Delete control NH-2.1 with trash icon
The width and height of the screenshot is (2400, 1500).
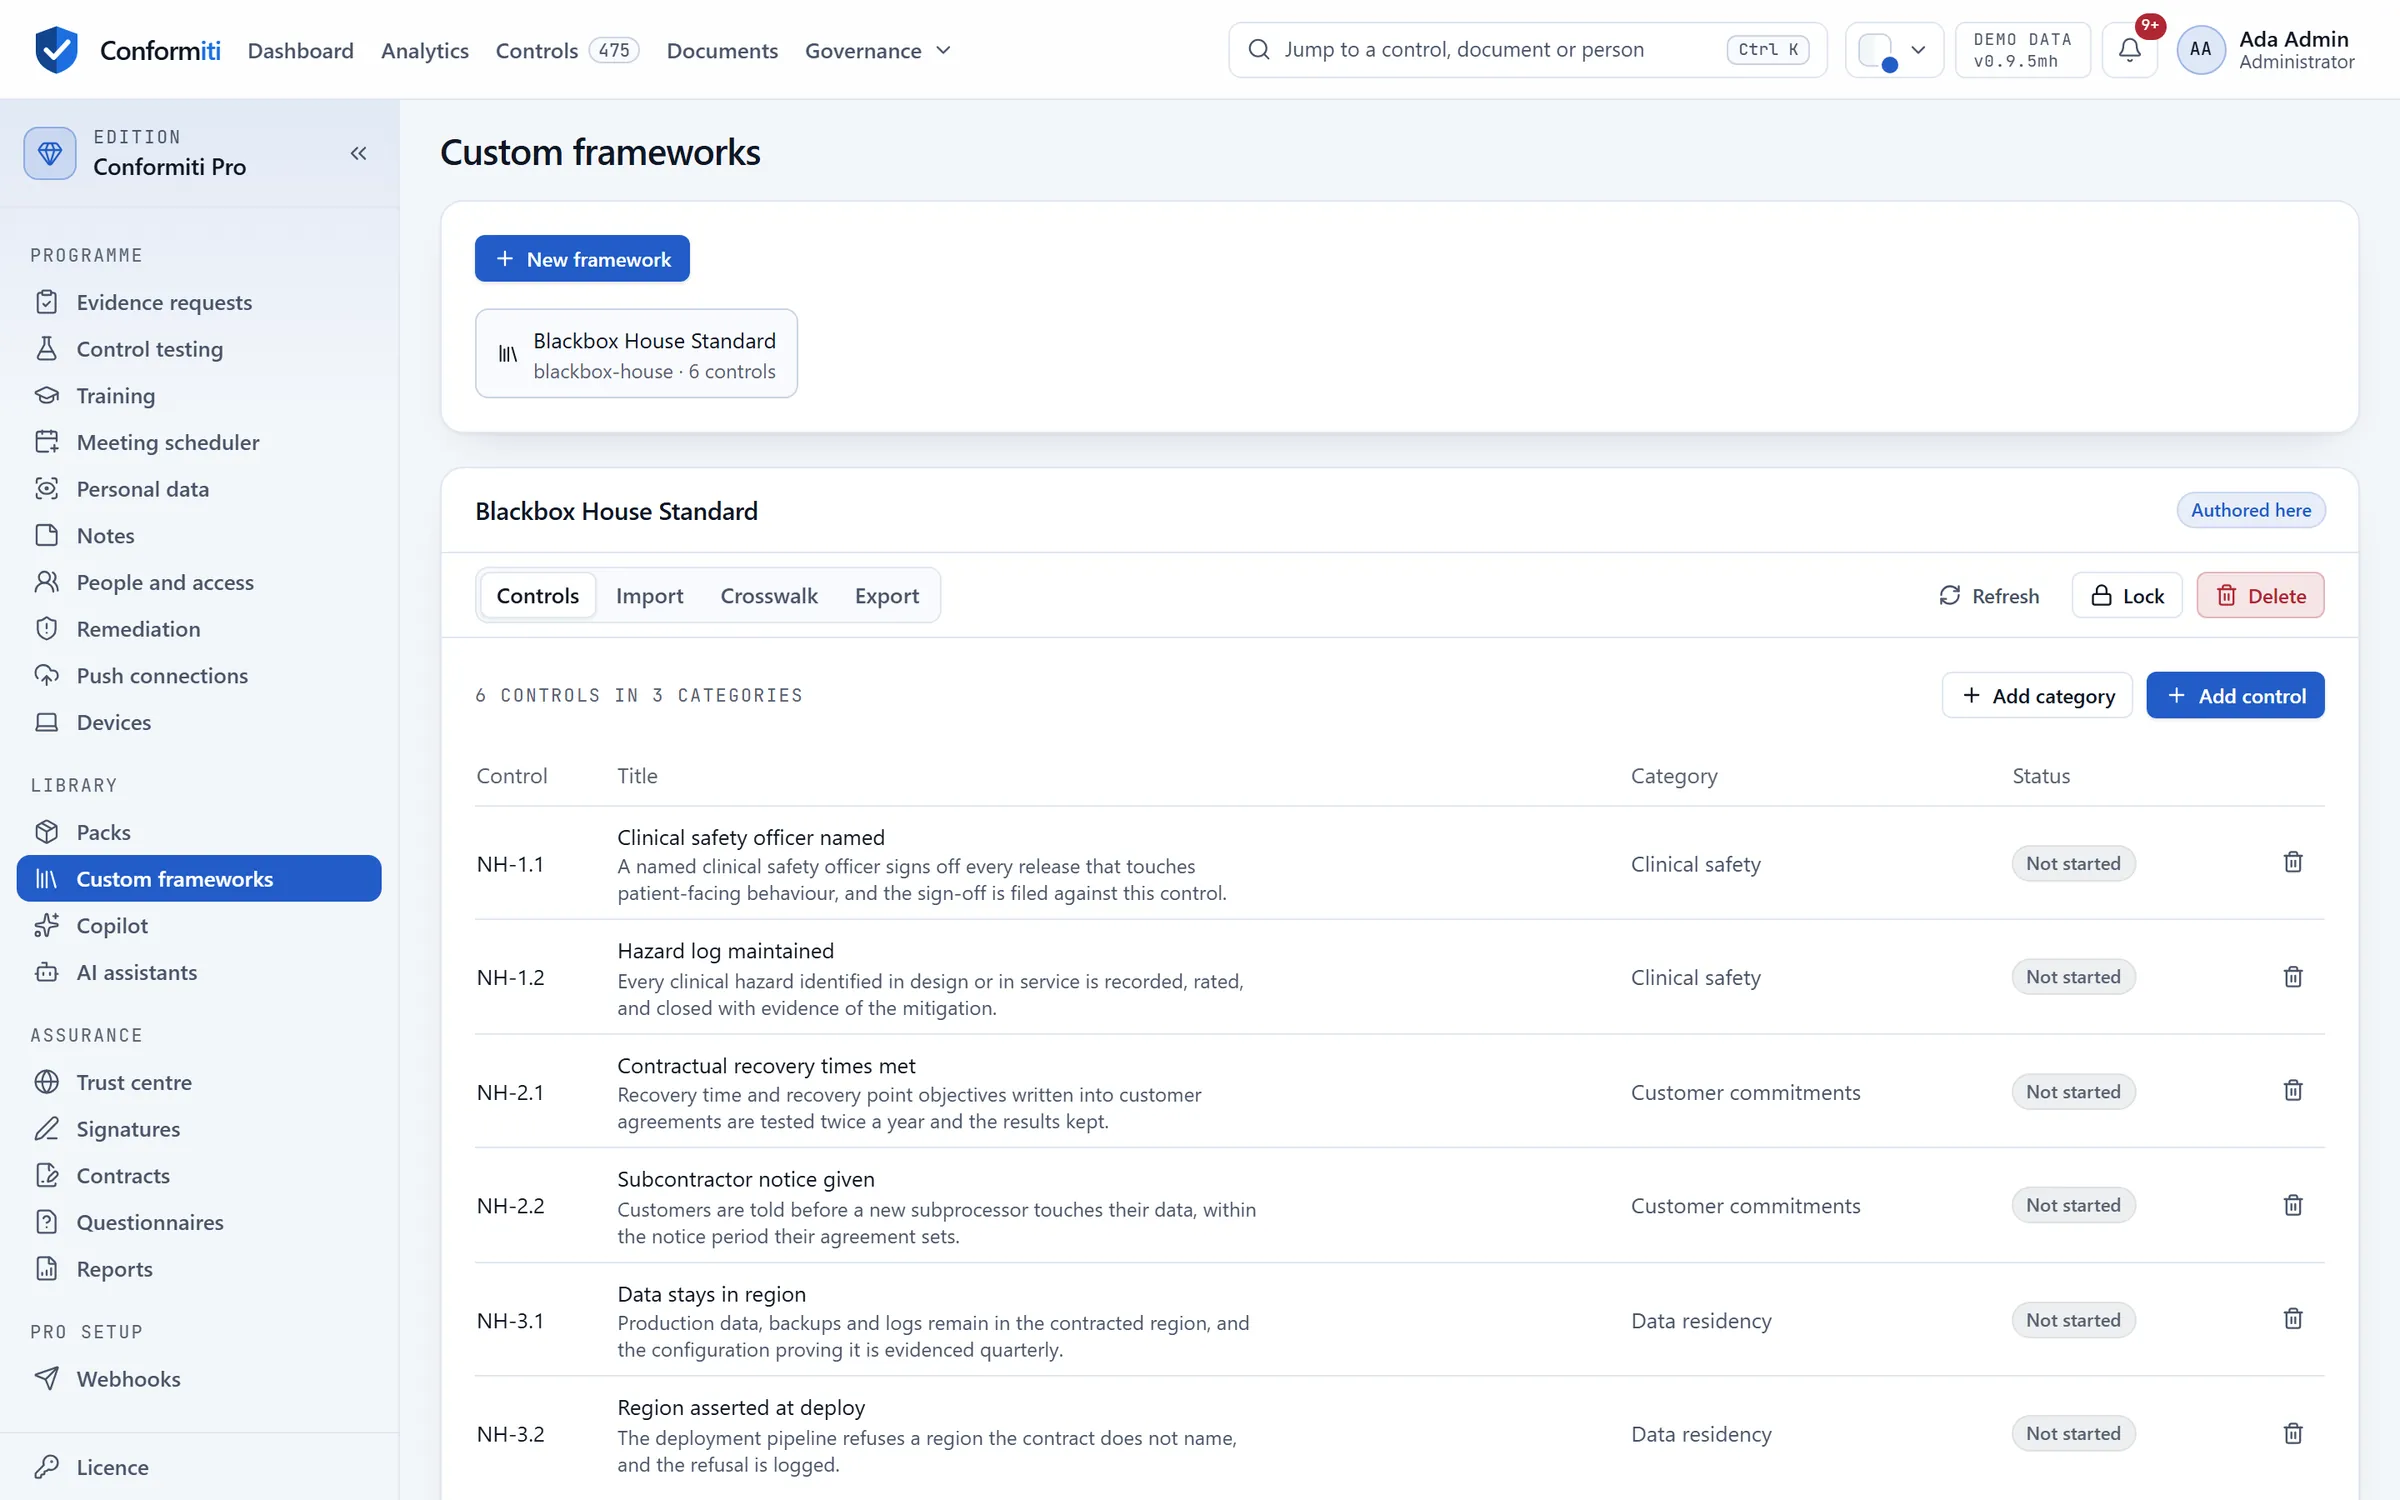(2293, 1091)
